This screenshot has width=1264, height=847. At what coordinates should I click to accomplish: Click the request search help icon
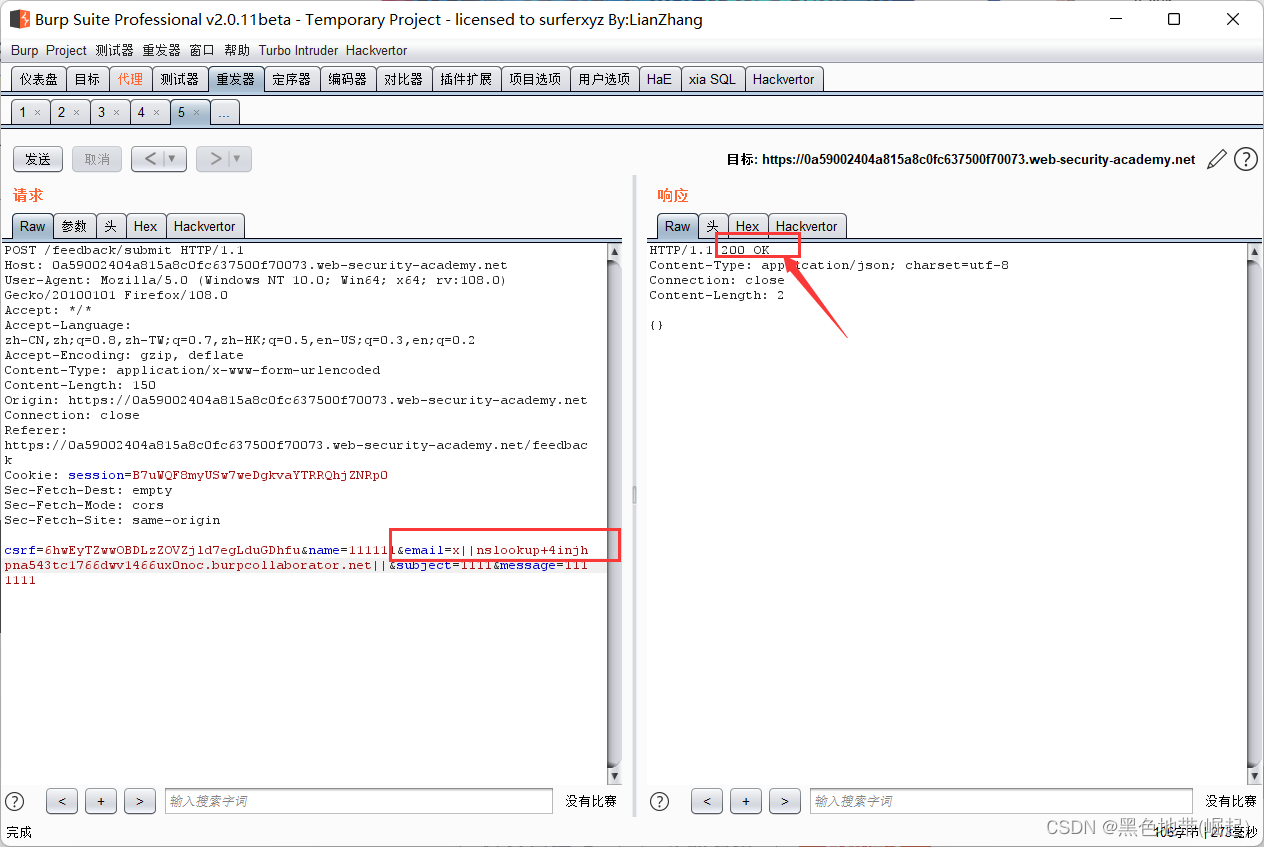[15, 801]
